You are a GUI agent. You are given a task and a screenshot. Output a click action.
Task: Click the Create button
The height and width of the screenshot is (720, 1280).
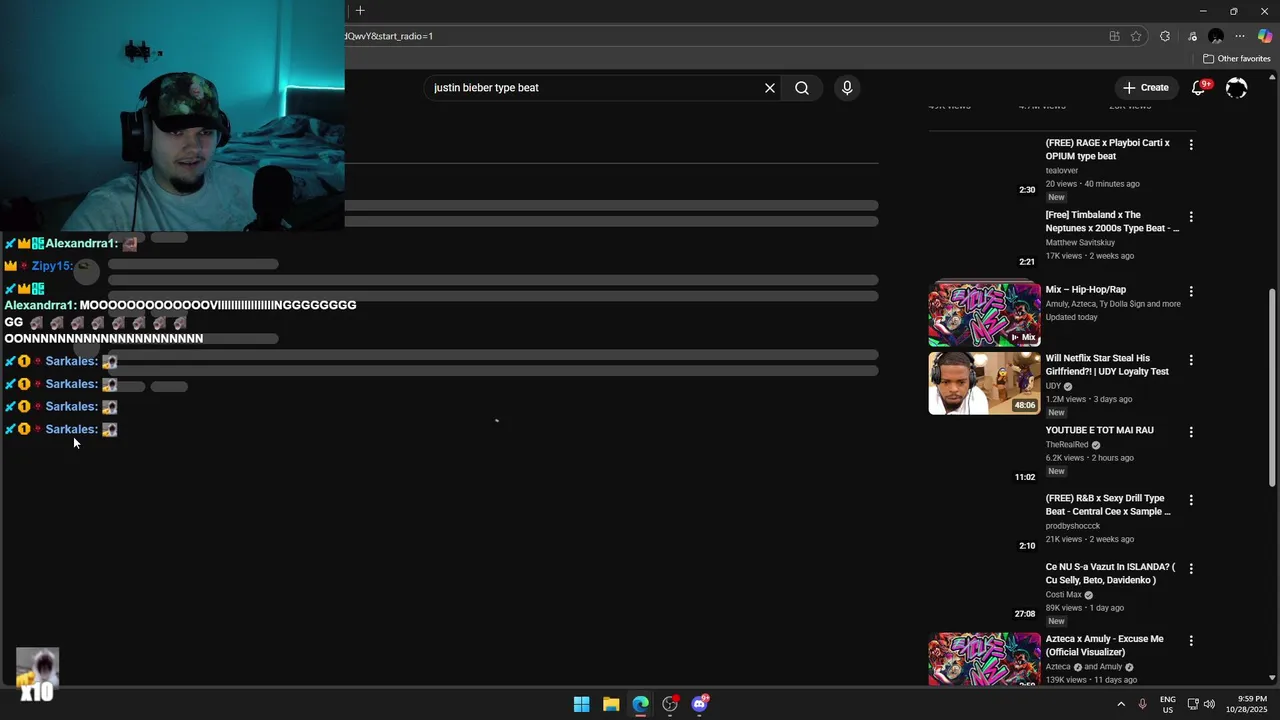1145,88
